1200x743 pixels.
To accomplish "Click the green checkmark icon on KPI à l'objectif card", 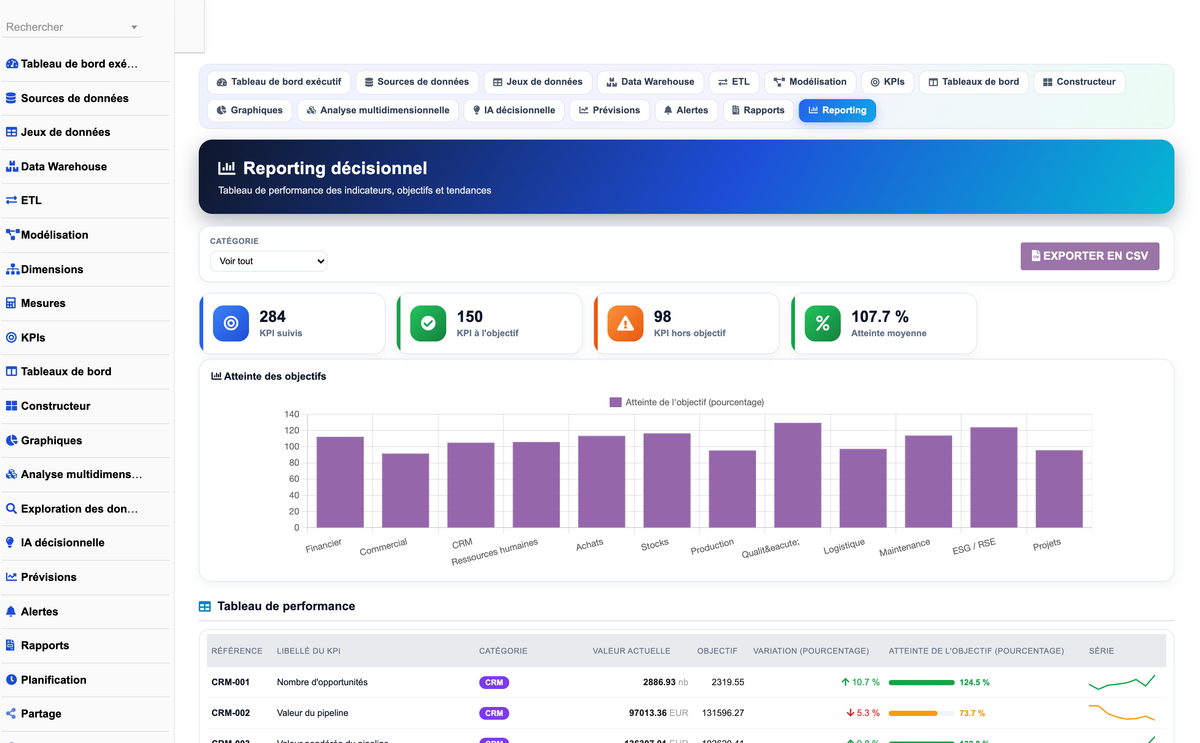I will coord(428,323).
